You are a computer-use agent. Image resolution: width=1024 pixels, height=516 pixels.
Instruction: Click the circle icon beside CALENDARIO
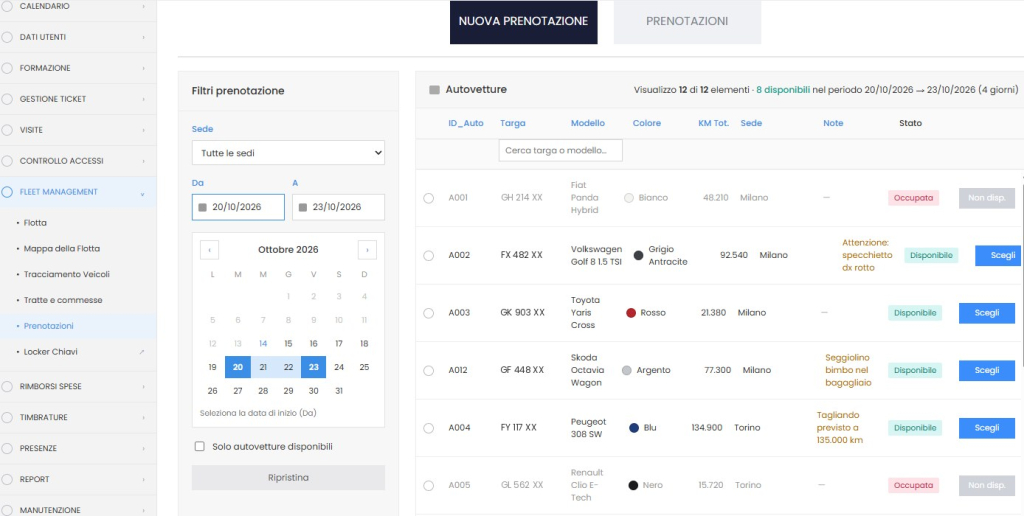[7, 7]
